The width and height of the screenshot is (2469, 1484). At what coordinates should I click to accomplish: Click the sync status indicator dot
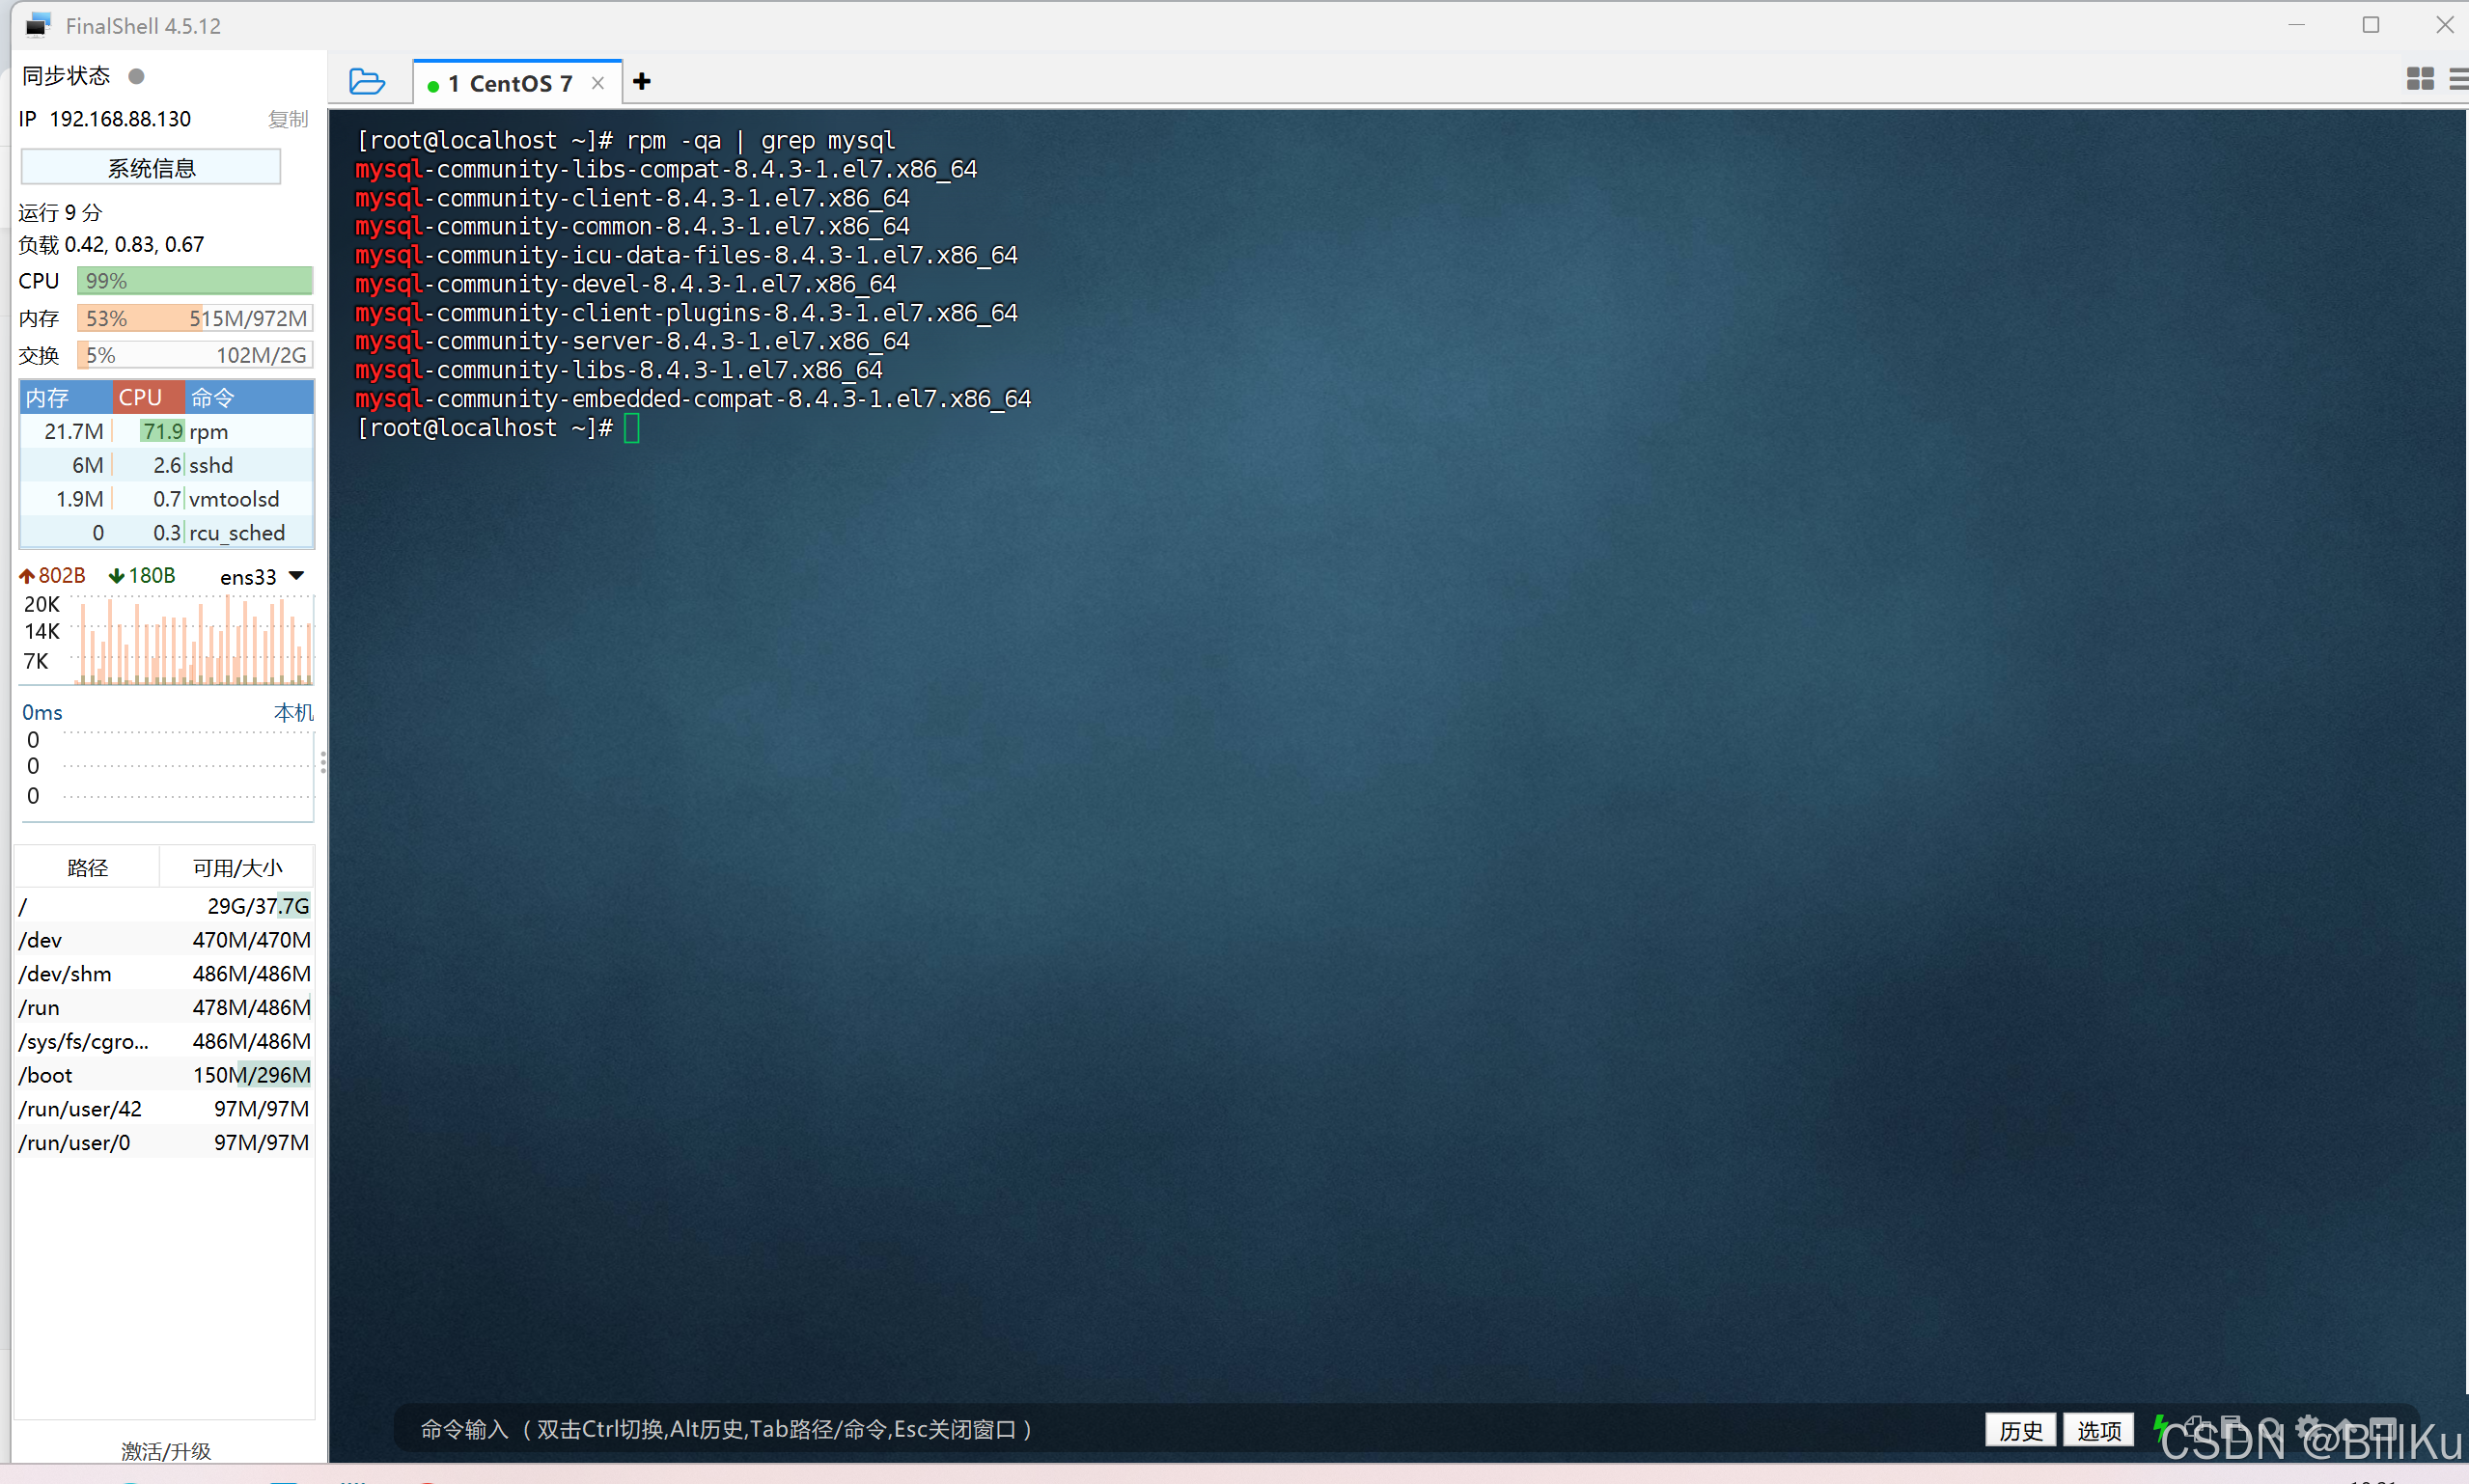click(x=137, y=76)
